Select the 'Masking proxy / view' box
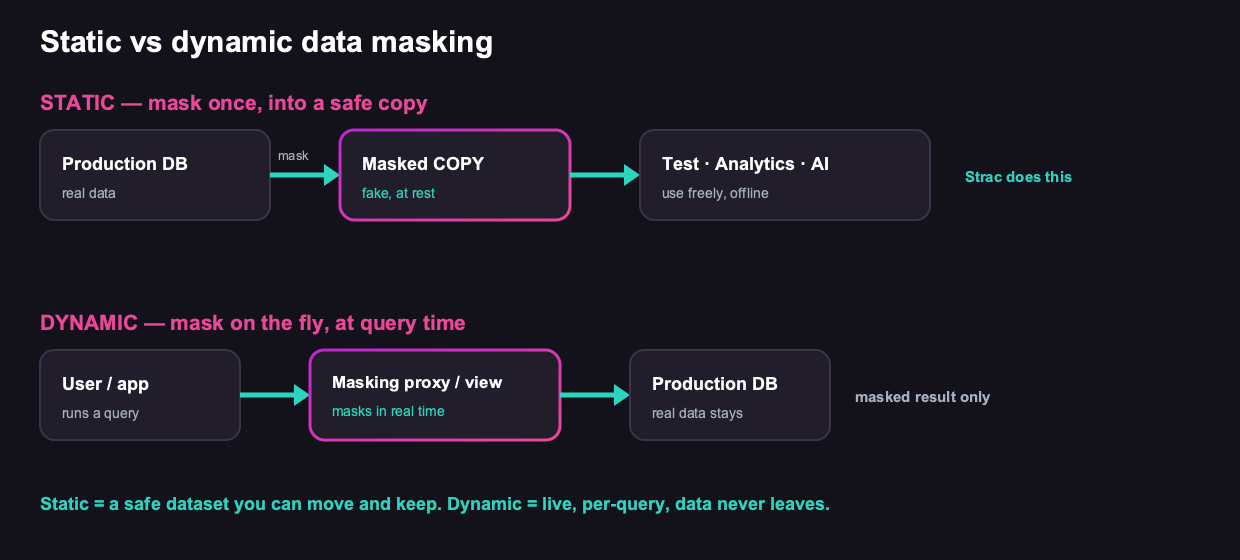1240x560 pixels. [435, 395]
